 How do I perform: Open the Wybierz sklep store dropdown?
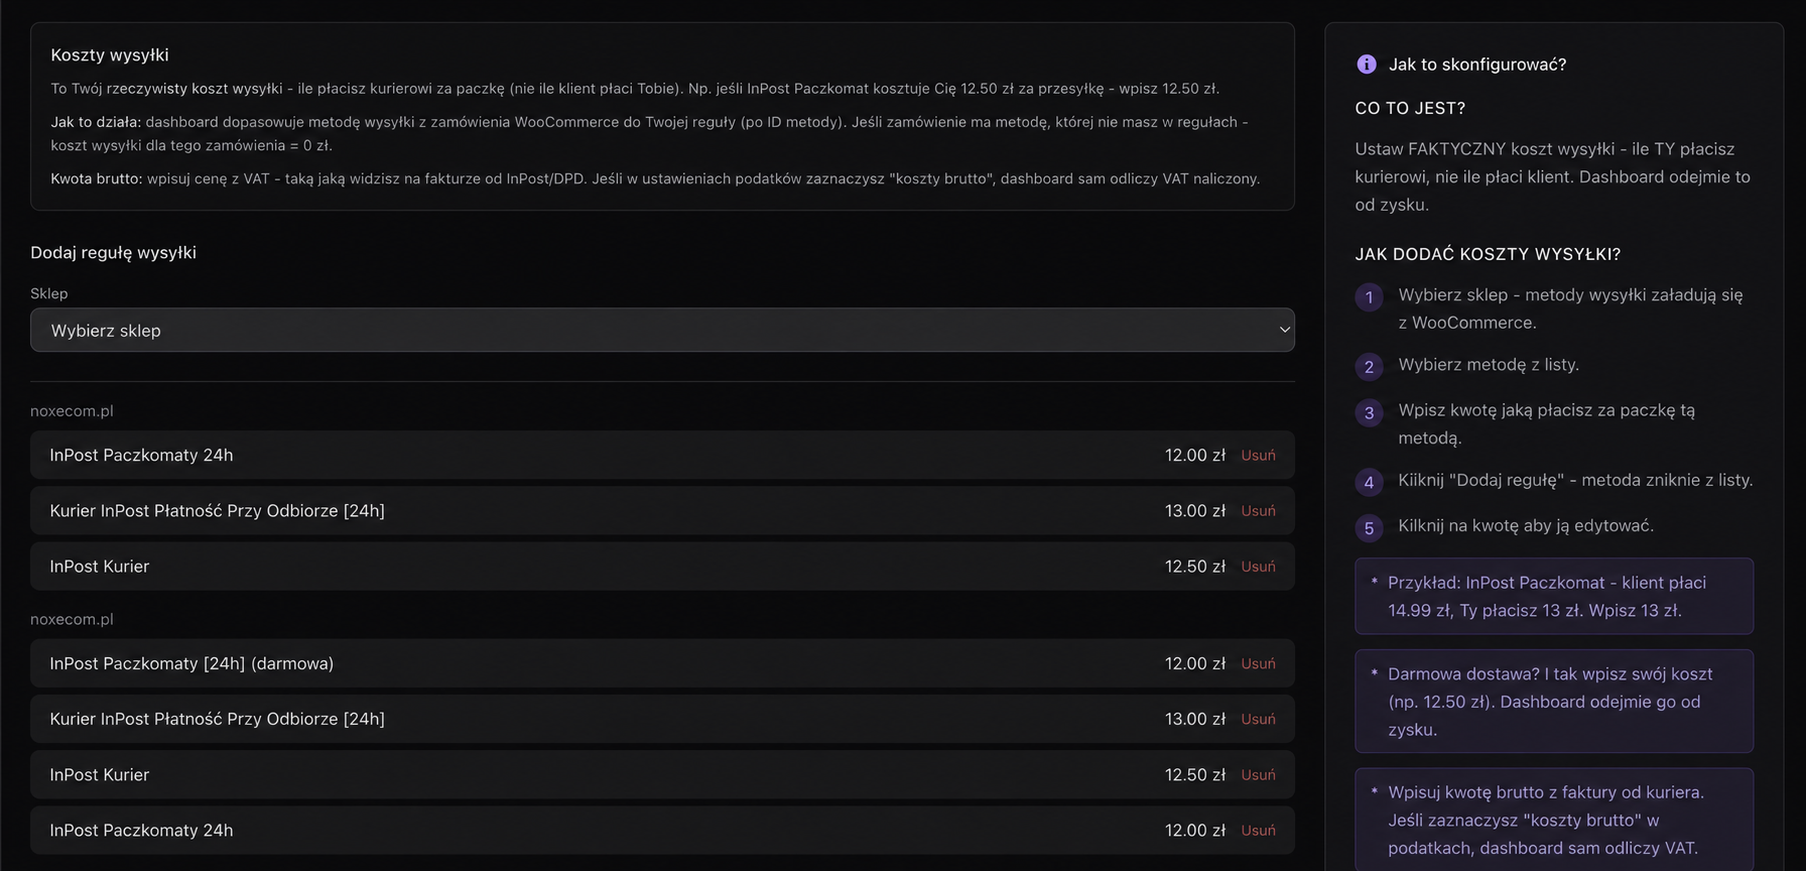662,330
